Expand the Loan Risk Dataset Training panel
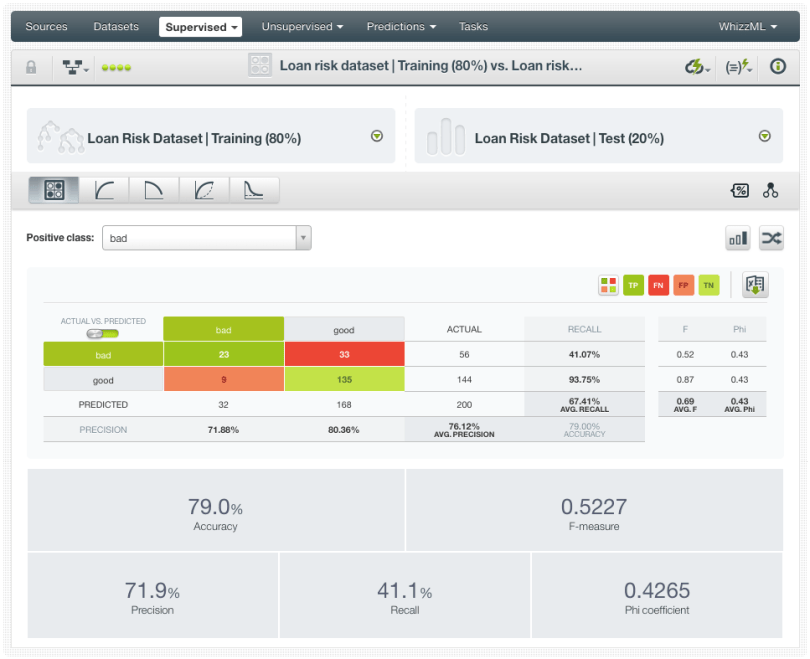The width and height of the screenshot is (810, 659). click(x=377, y=137)
